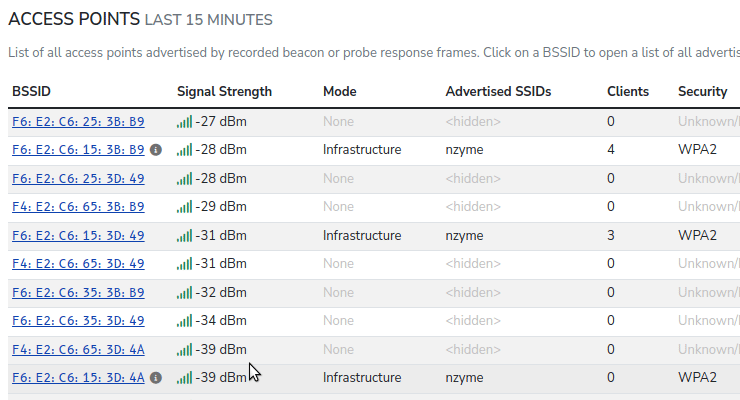Open BSSID F6:E2:C6:15:3D:4A link

(x=78, y=378)
